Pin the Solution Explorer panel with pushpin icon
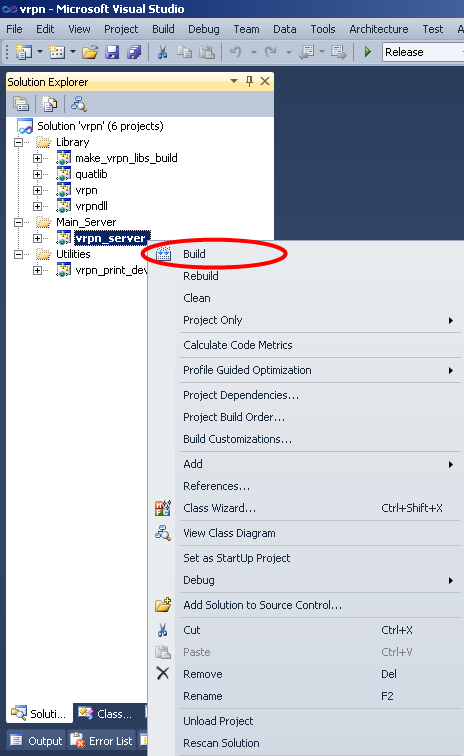Image resolution: width=464 pixels, height=756 pixels. (x=249, y=81)
